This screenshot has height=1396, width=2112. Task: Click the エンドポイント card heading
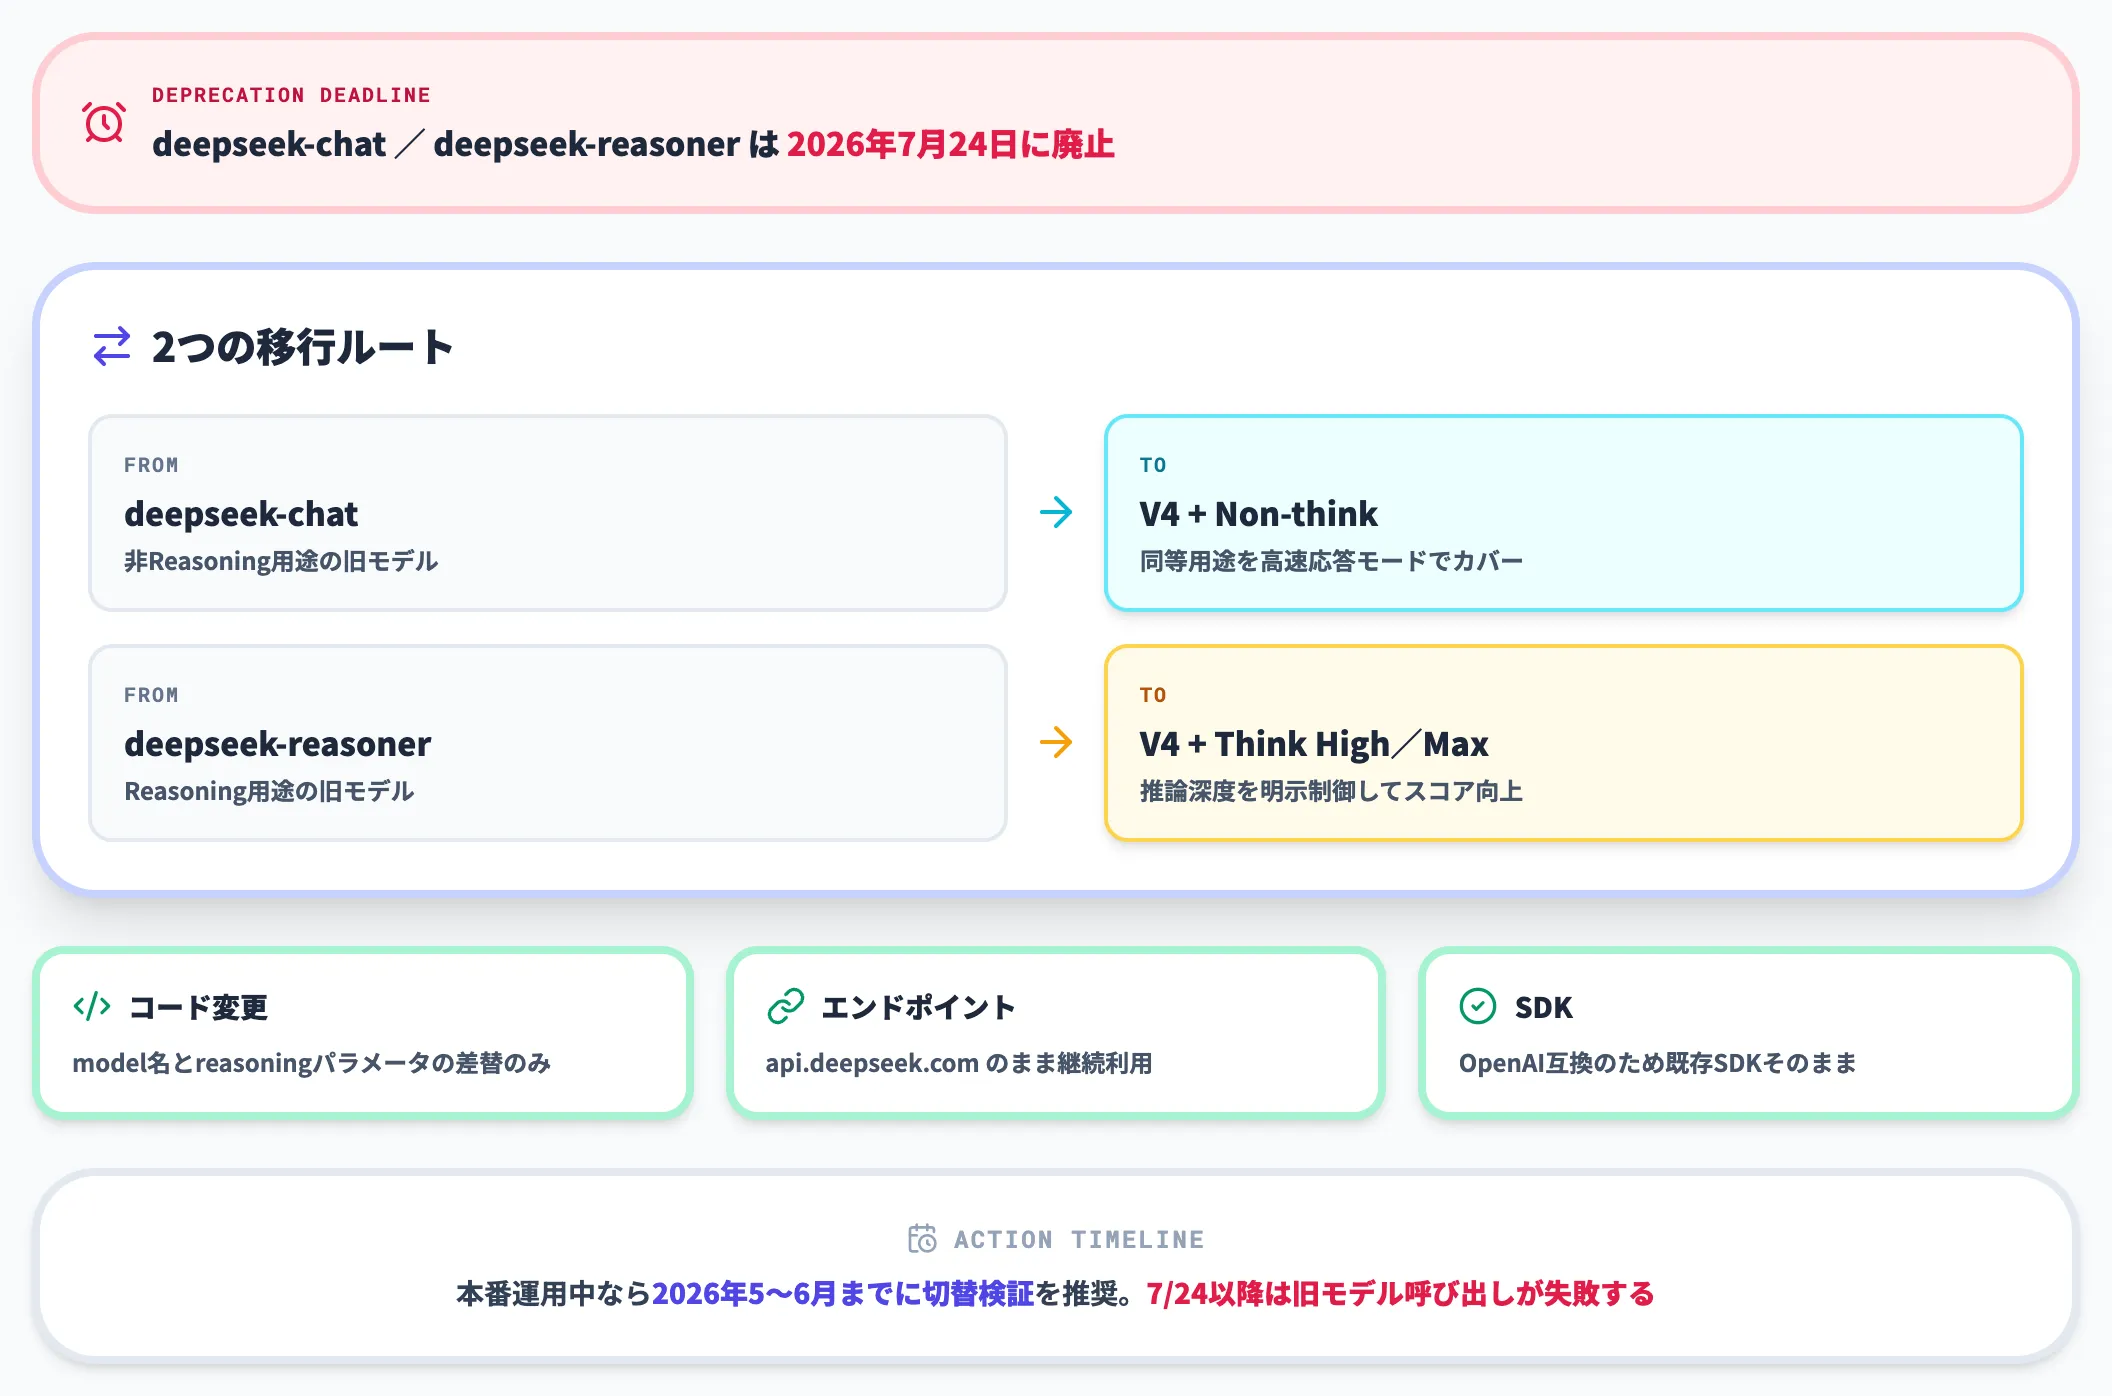[918, 1007]
